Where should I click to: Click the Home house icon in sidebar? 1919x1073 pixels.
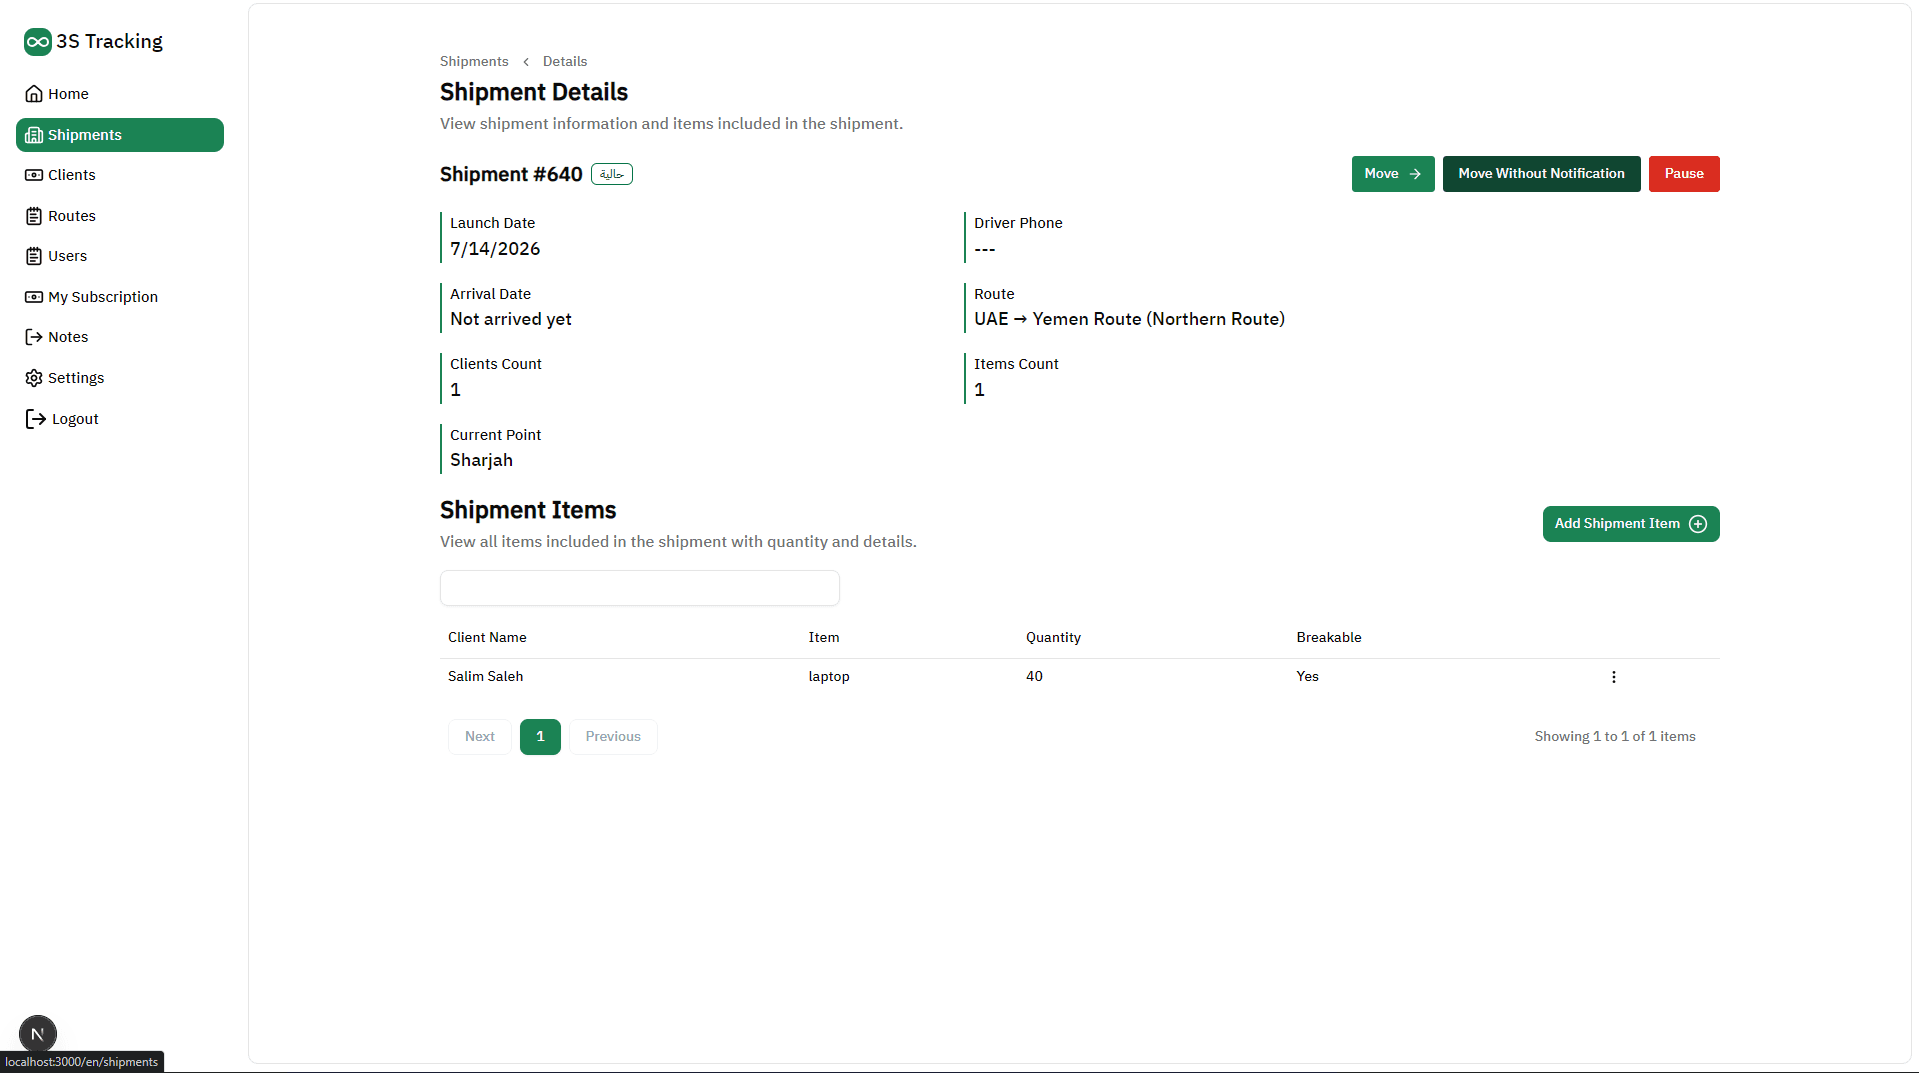[34, 94]
